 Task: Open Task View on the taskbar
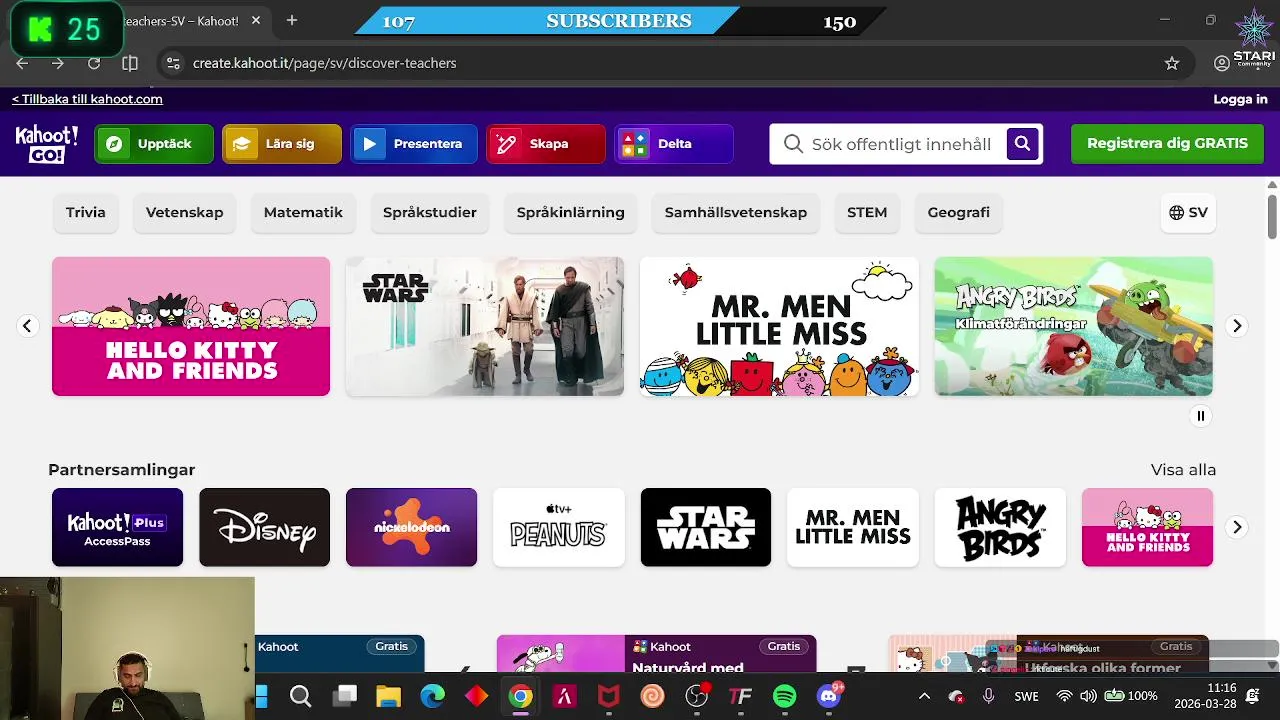click(x=345, y=696)
